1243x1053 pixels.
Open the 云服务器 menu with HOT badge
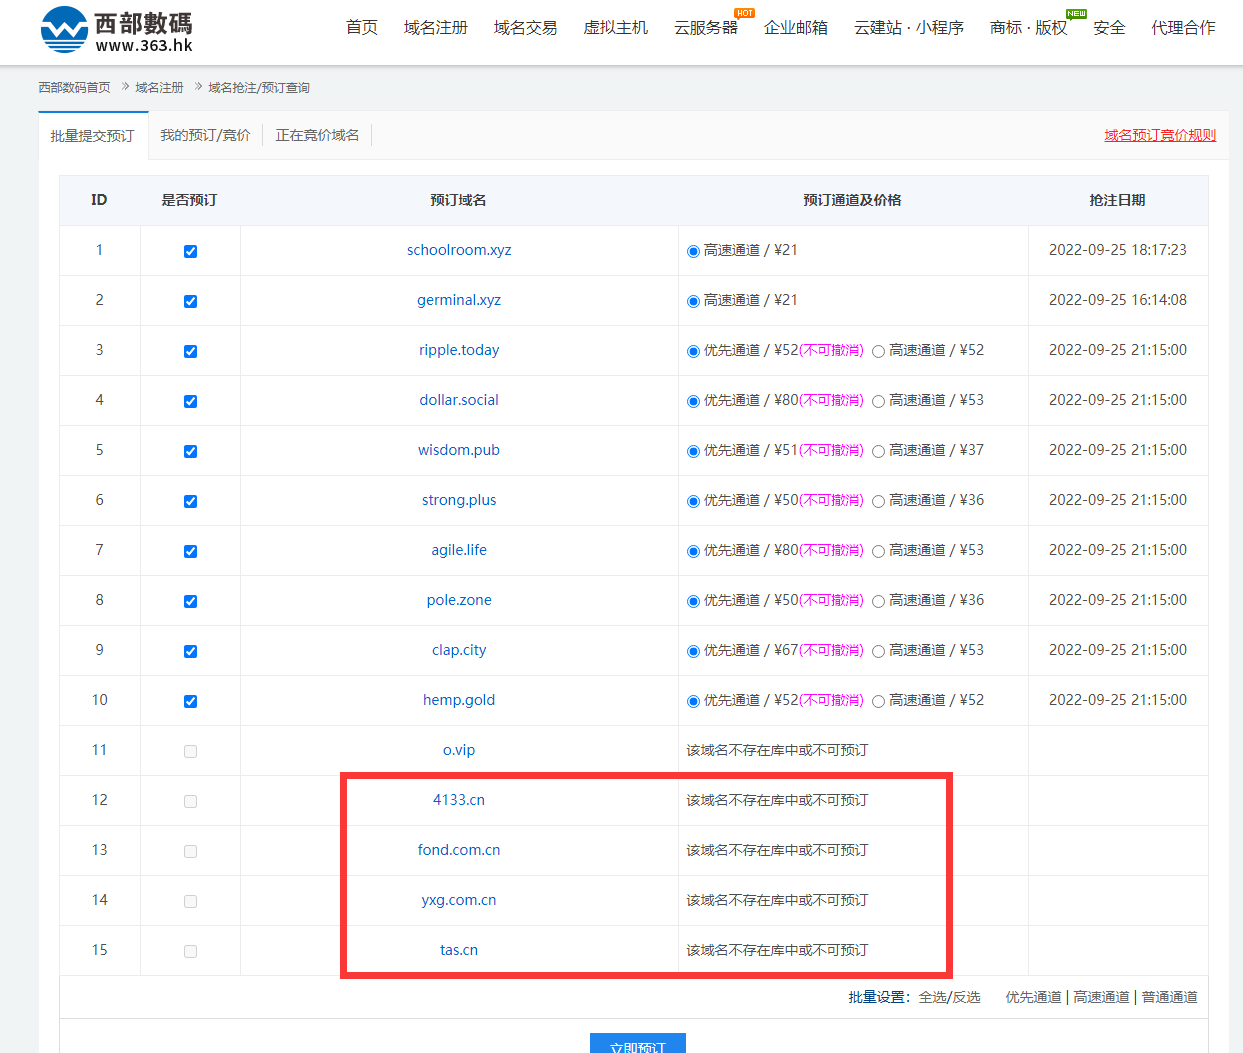coord(706,28)
